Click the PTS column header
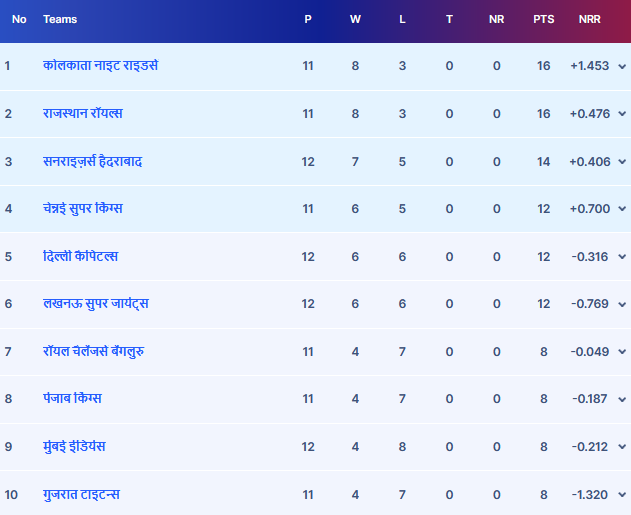Screen dimensions: 631x515 click(x=543, y=19)
